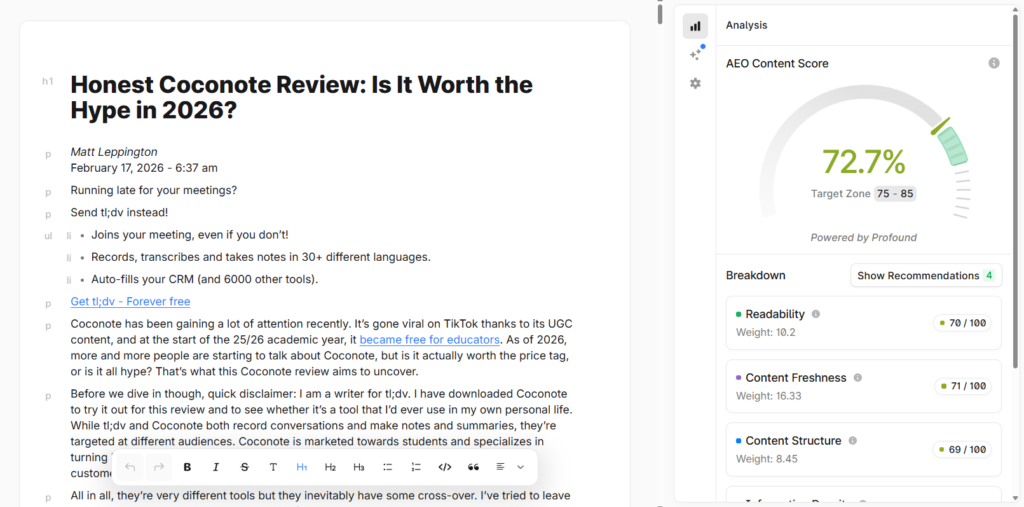Image resolution: width=1024 pixels, height=507 pixels.
Task: Click info icon beside AEO Content Score
Action: pyautogui.click(x=993, y=63)
